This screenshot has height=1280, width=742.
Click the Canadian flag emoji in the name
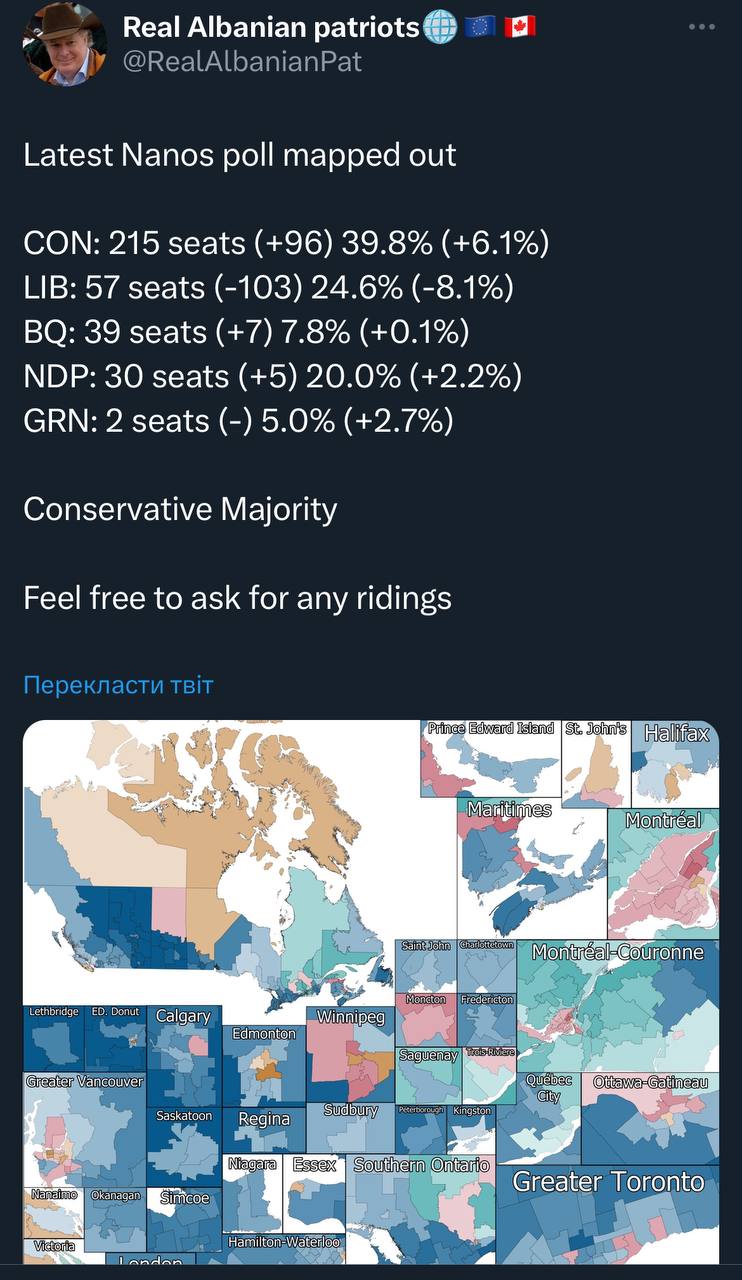tap(519, 27)
